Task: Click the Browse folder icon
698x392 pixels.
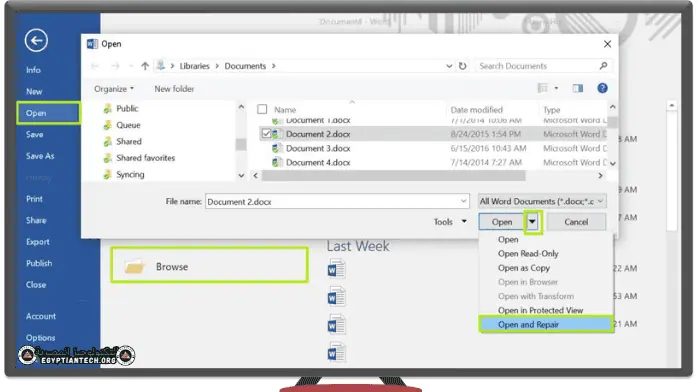Action: tap(134, 267)
